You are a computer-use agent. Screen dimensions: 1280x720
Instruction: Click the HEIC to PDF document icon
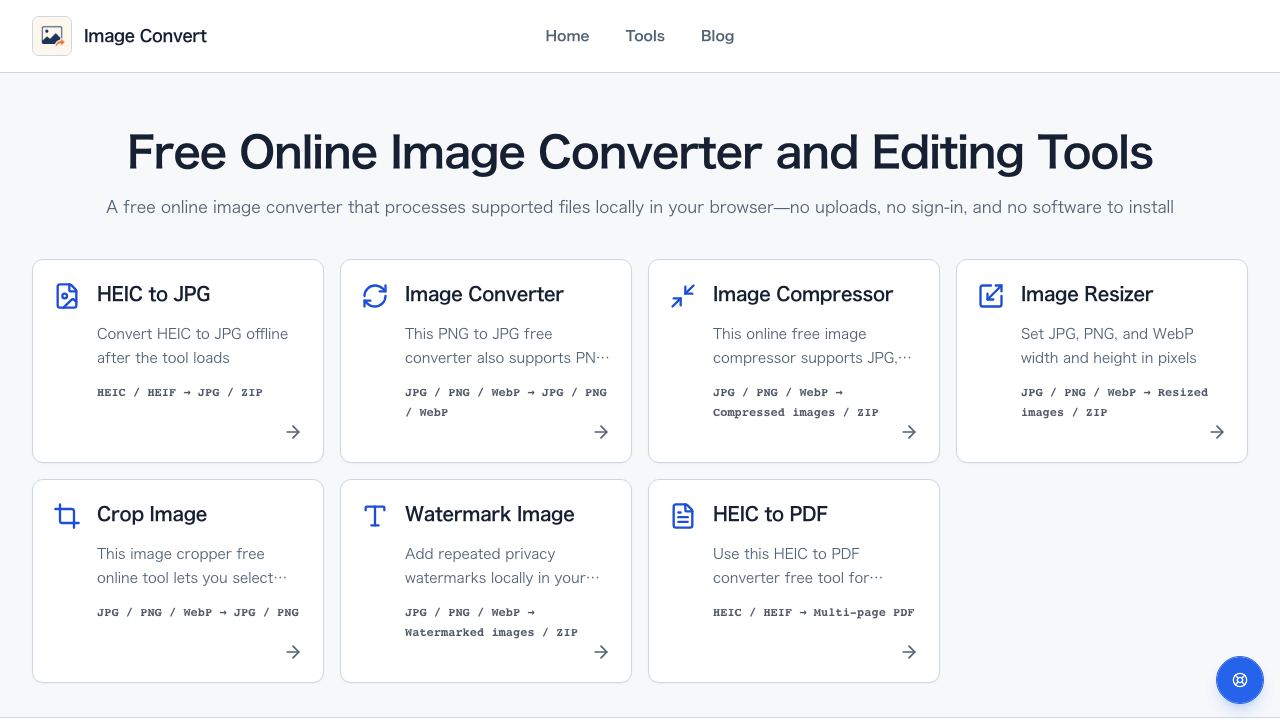[x=683, y=516]
